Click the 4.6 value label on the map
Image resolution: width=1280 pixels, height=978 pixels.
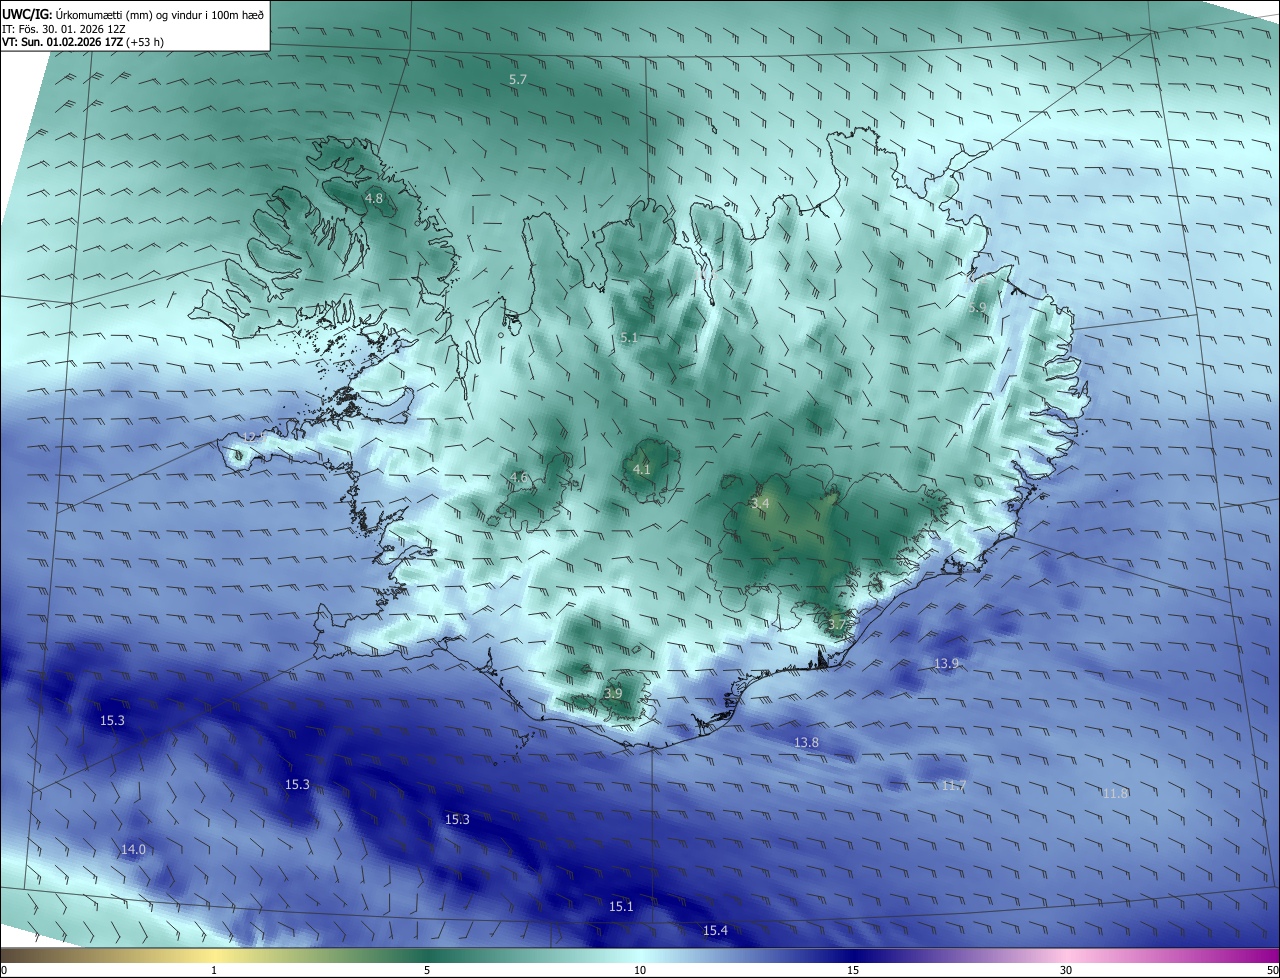point(519,478)
